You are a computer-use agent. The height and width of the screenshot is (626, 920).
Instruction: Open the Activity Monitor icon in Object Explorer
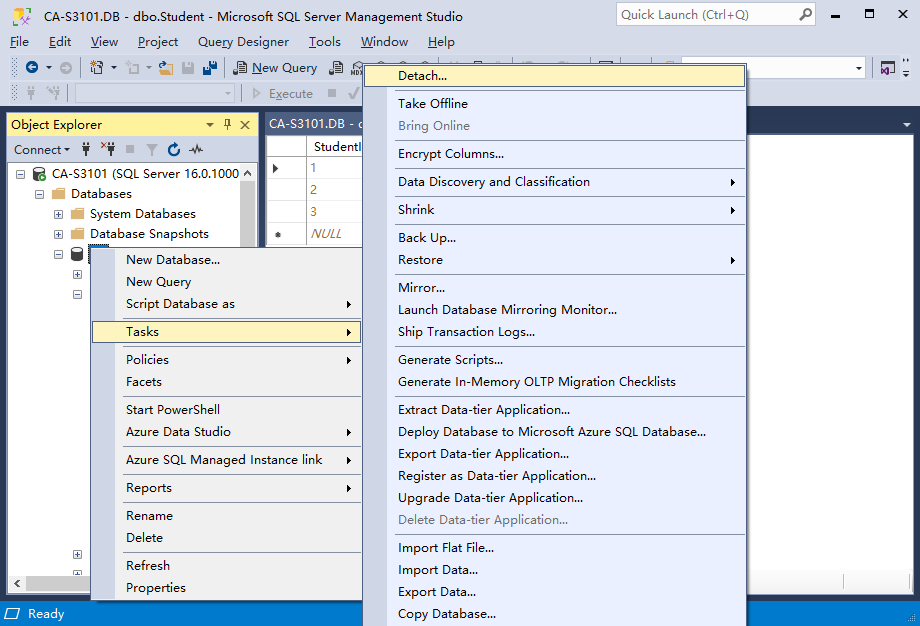pos(196,150)
